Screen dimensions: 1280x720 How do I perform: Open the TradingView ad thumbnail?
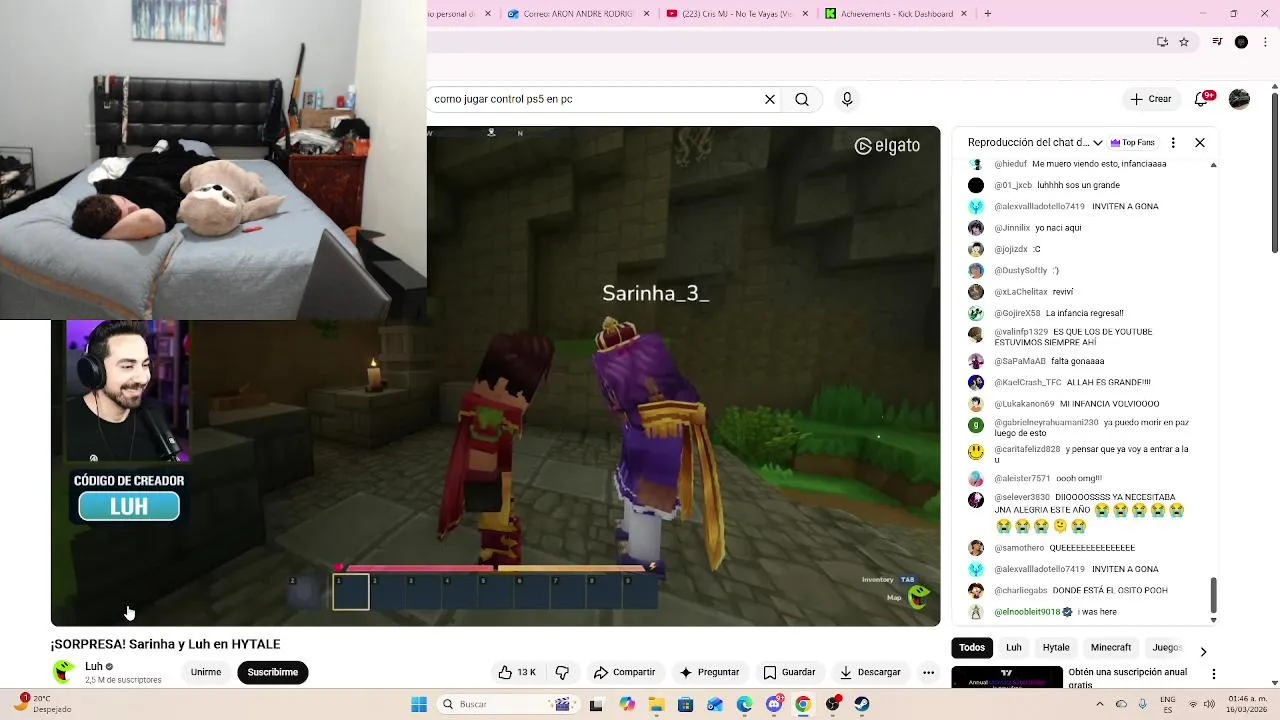coord(1007,677)
